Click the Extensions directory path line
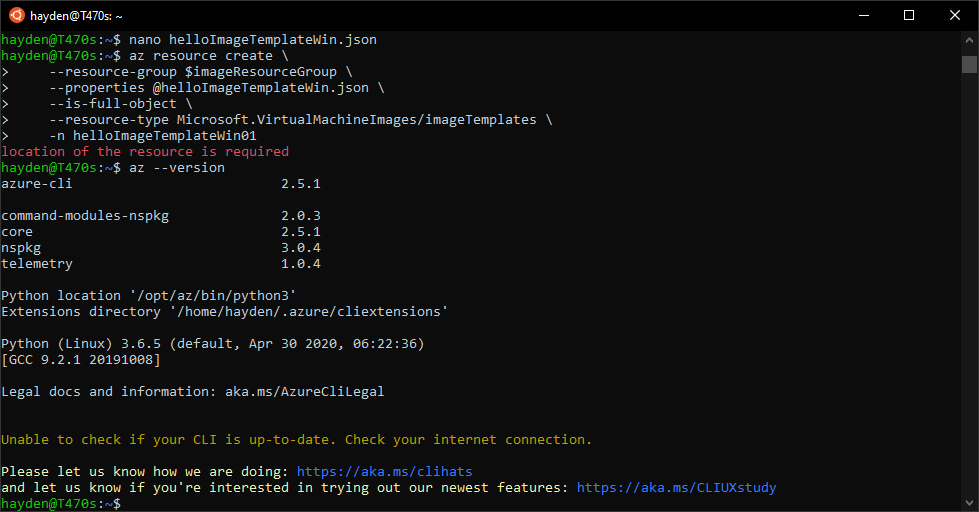The height and width of the screenshot is (512, 979). coord(225,312)
